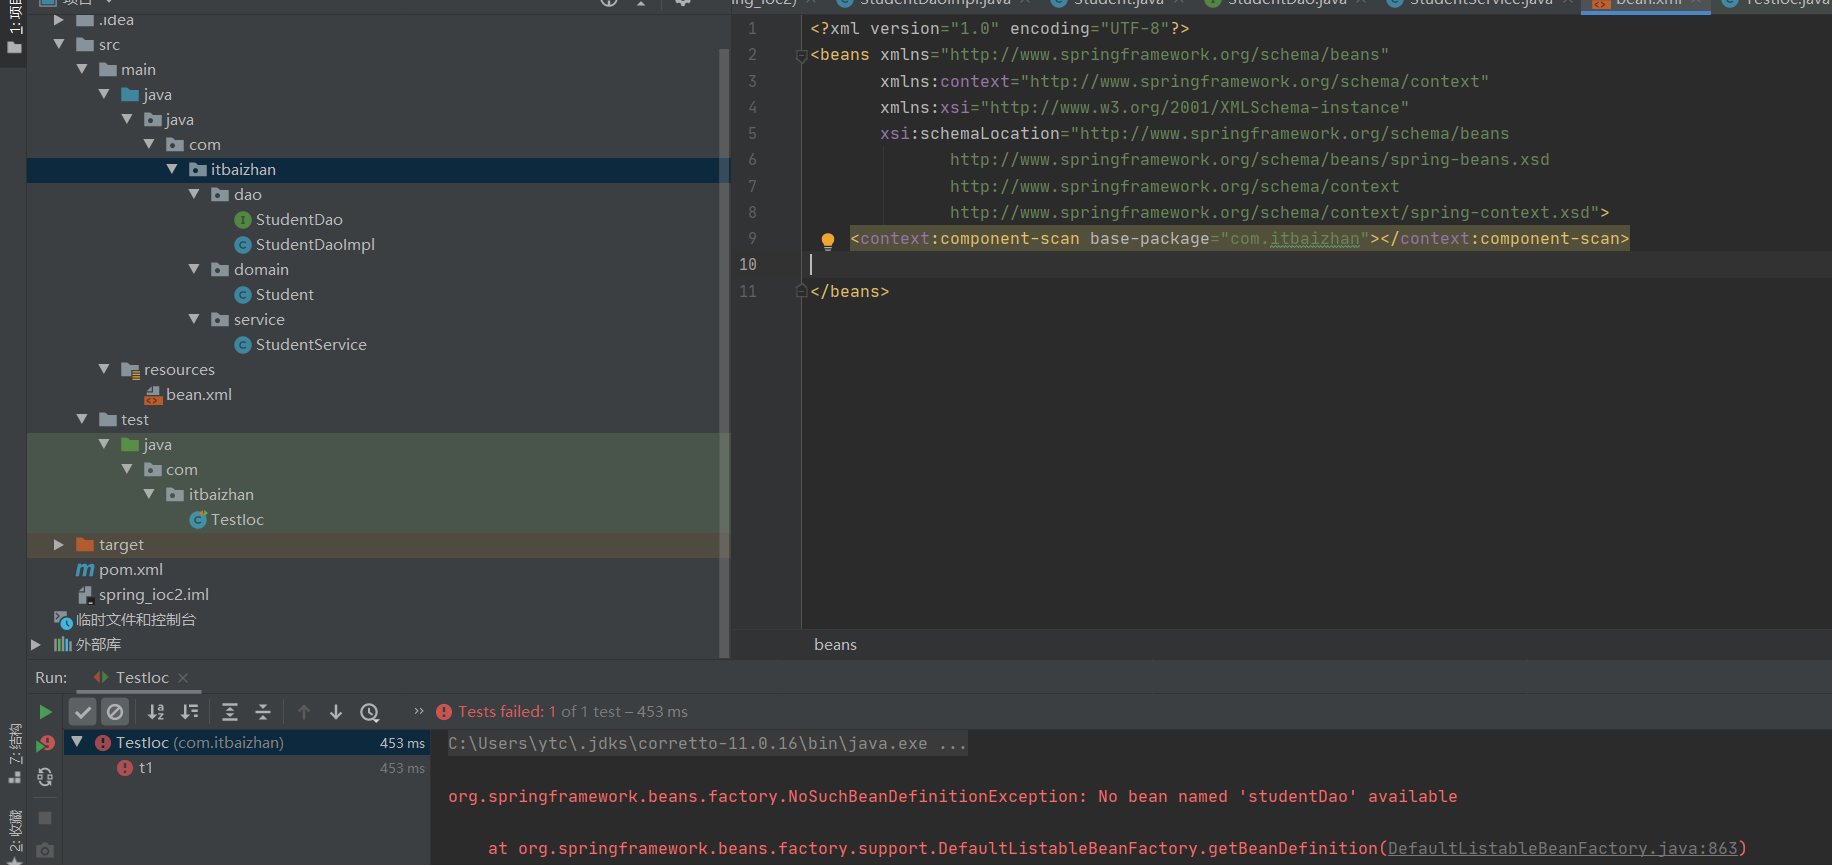Viewport: 1832px width, 865px height.
Task: Expand all test results in Run panel
Action: 230,712
